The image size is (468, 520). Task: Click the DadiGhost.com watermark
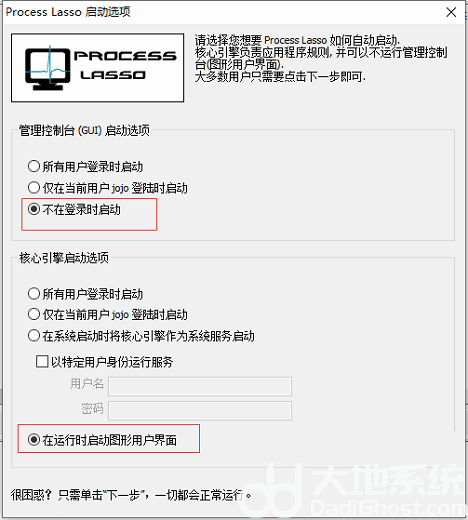point(388,509)
